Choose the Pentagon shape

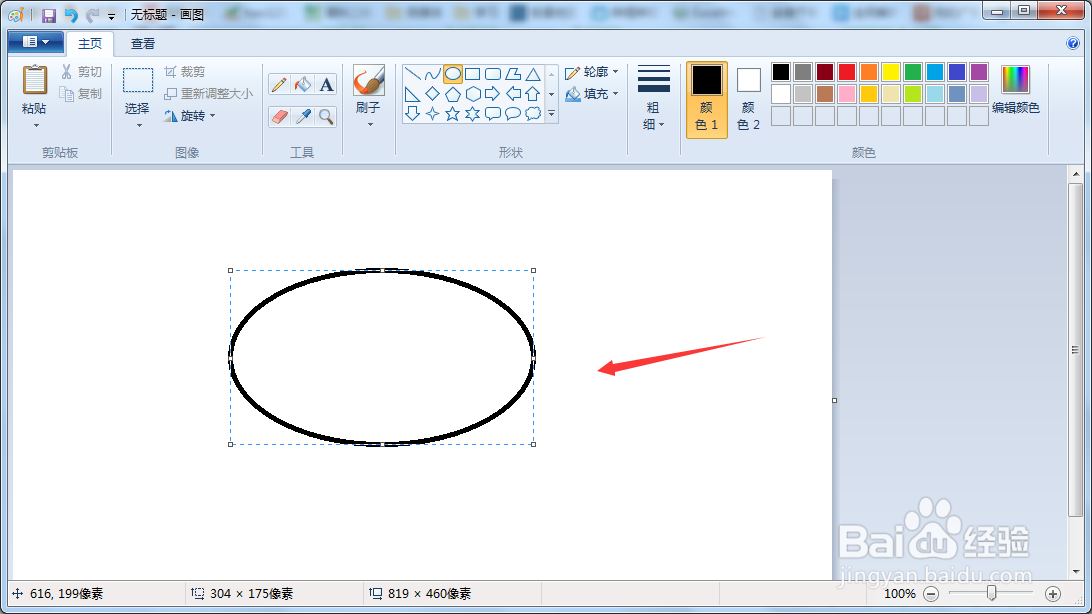(x=453, y=94)
